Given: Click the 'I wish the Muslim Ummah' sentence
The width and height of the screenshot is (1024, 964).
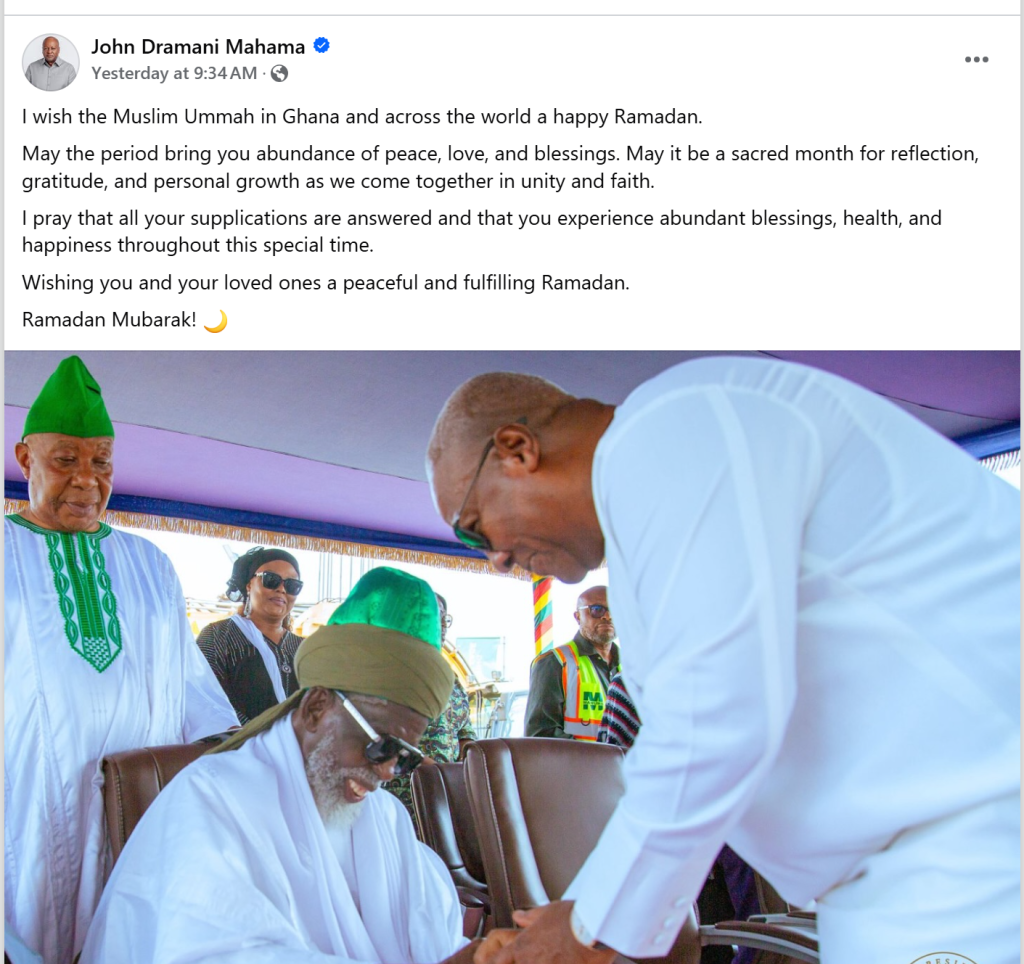Looking at the screenshot, I should (x=362, y=116).
